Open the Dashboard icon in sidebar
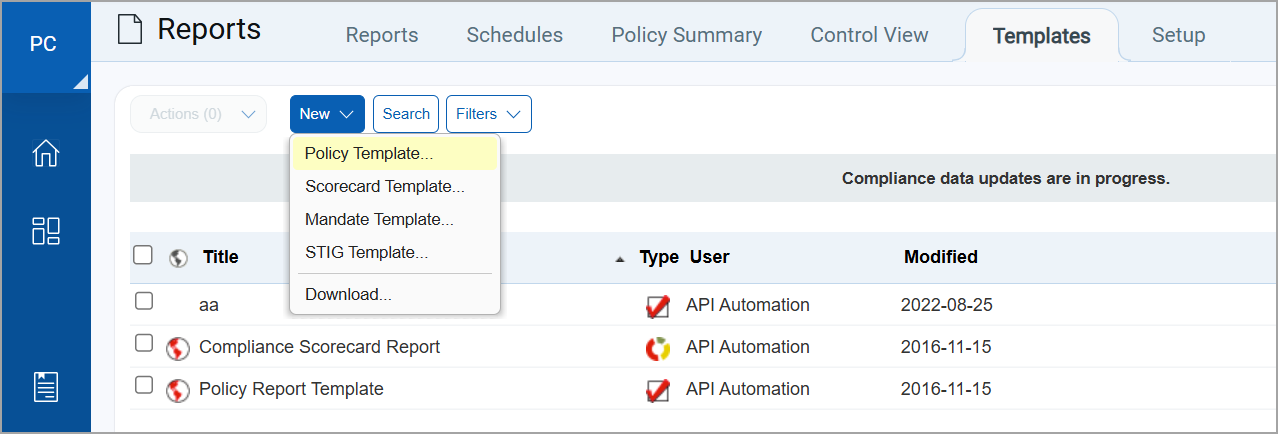 click(x=46, y=231)
